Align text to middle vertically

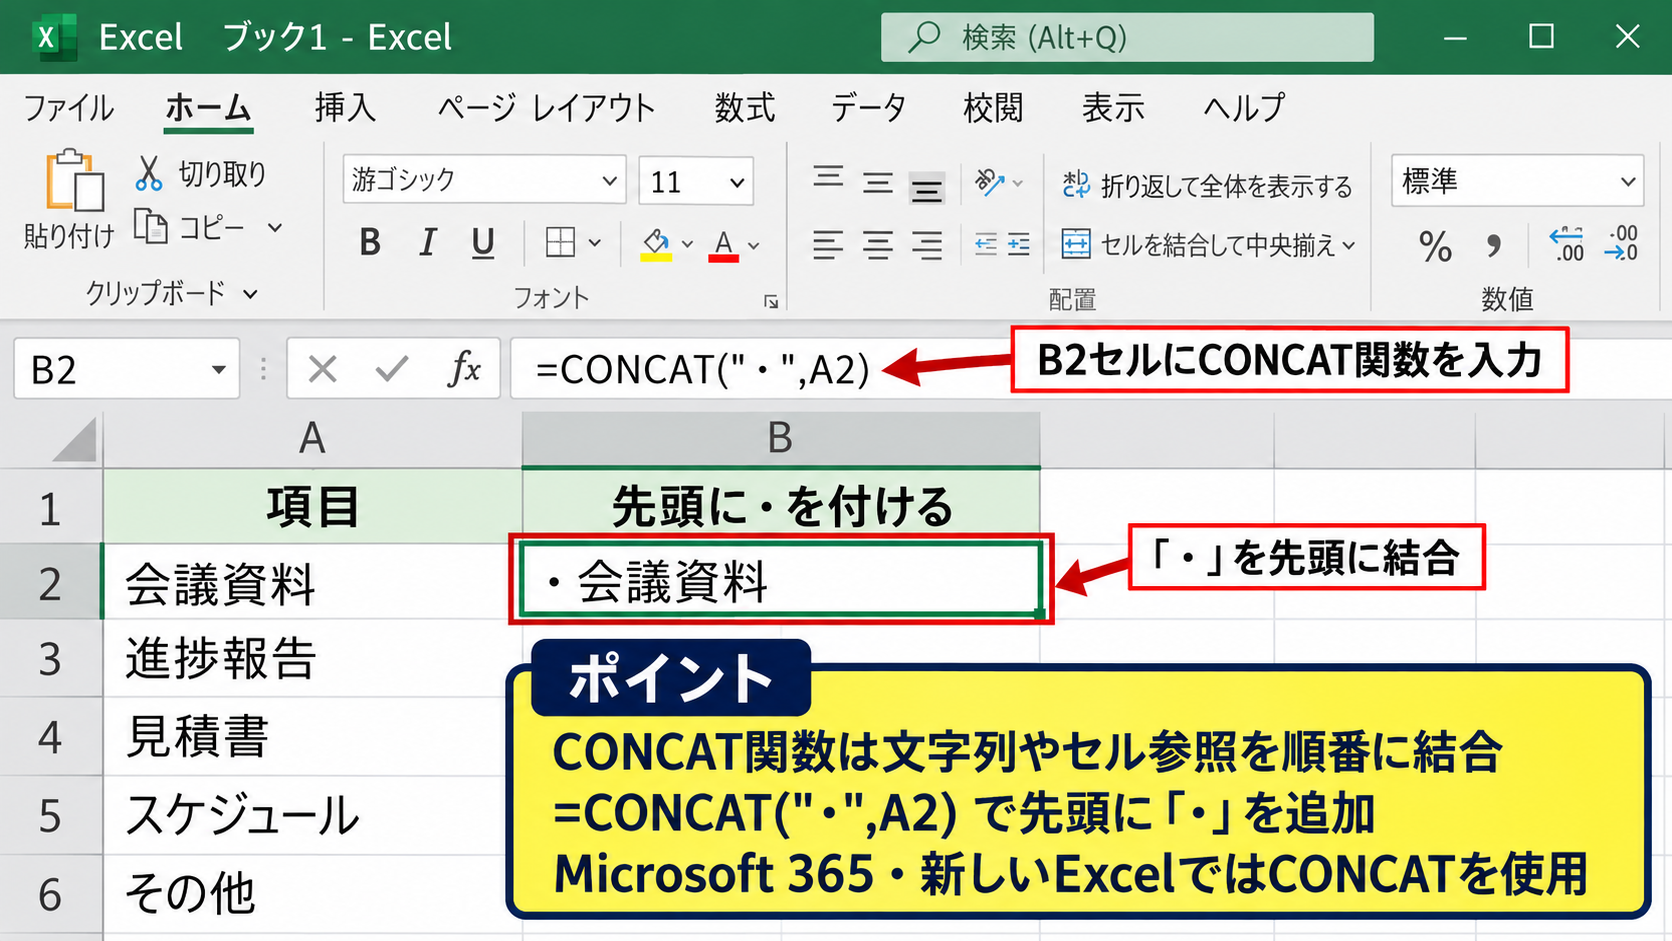(x=878, y=183)
